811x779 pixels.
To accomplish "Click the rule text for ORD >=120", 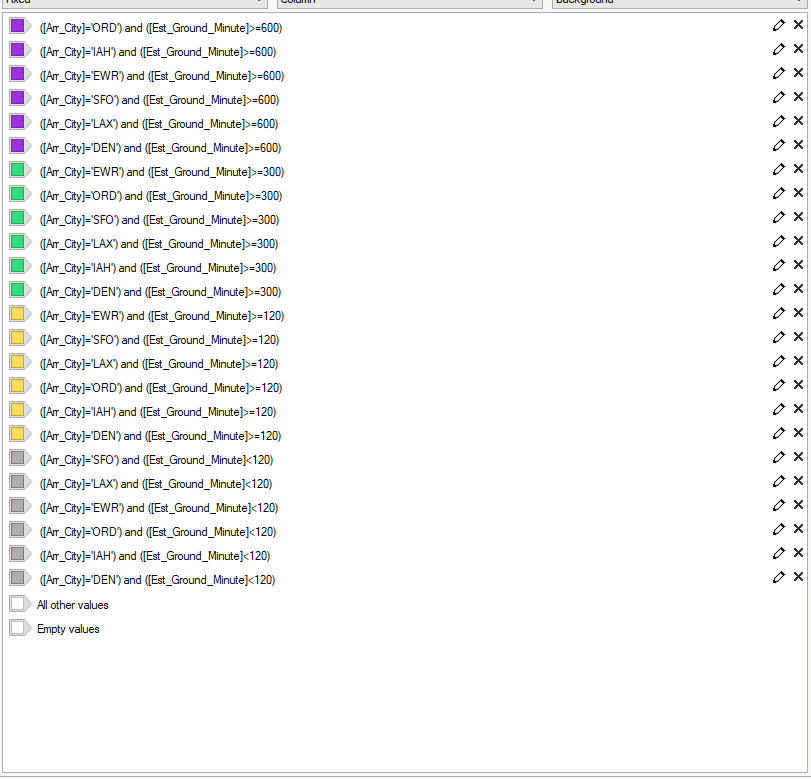I will click(x=161, y=388).
